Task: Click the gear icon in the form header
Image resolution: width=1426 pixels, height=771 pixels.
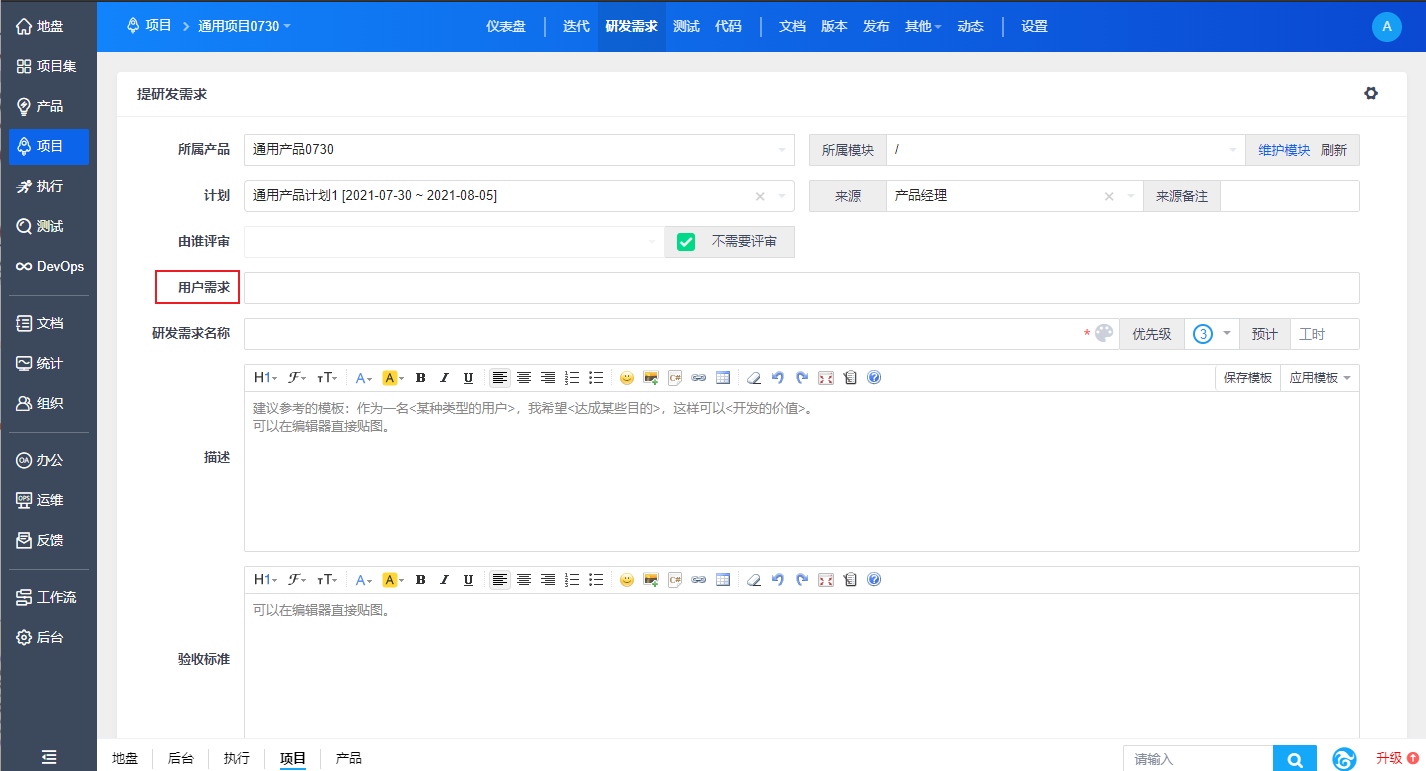Action: point(1370,93)
